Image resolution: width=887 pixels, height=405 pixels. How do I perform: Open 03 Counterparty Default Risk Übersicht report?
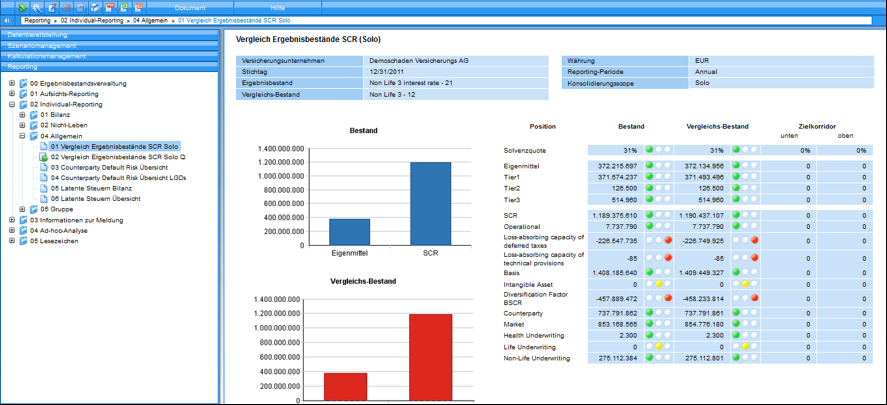pyautogui.click(x=110, y=167)
